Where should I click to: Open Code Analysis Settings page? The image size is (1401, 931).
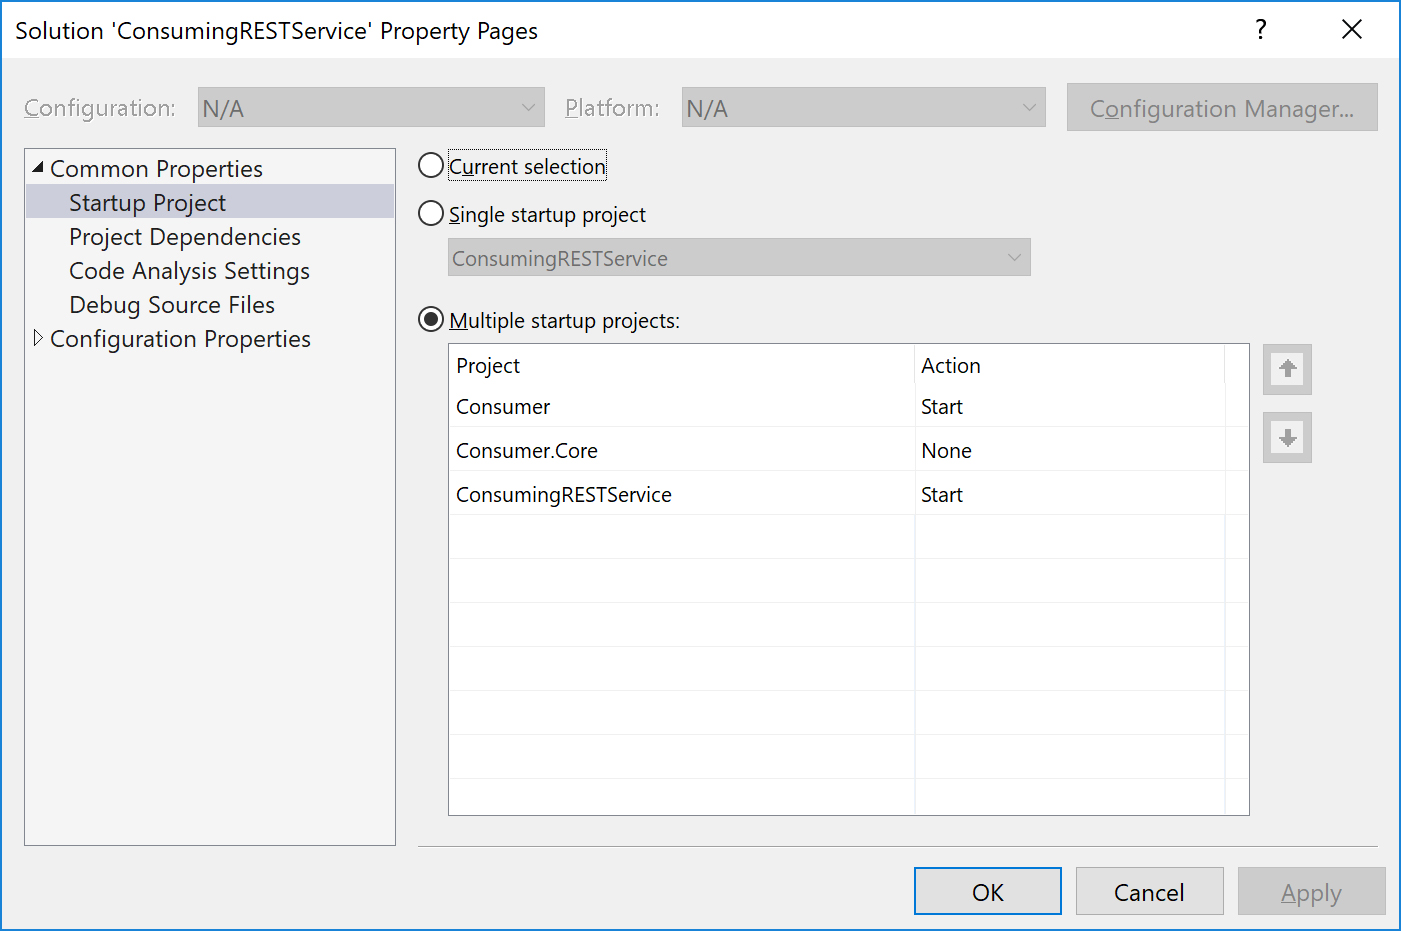(189, 271)
